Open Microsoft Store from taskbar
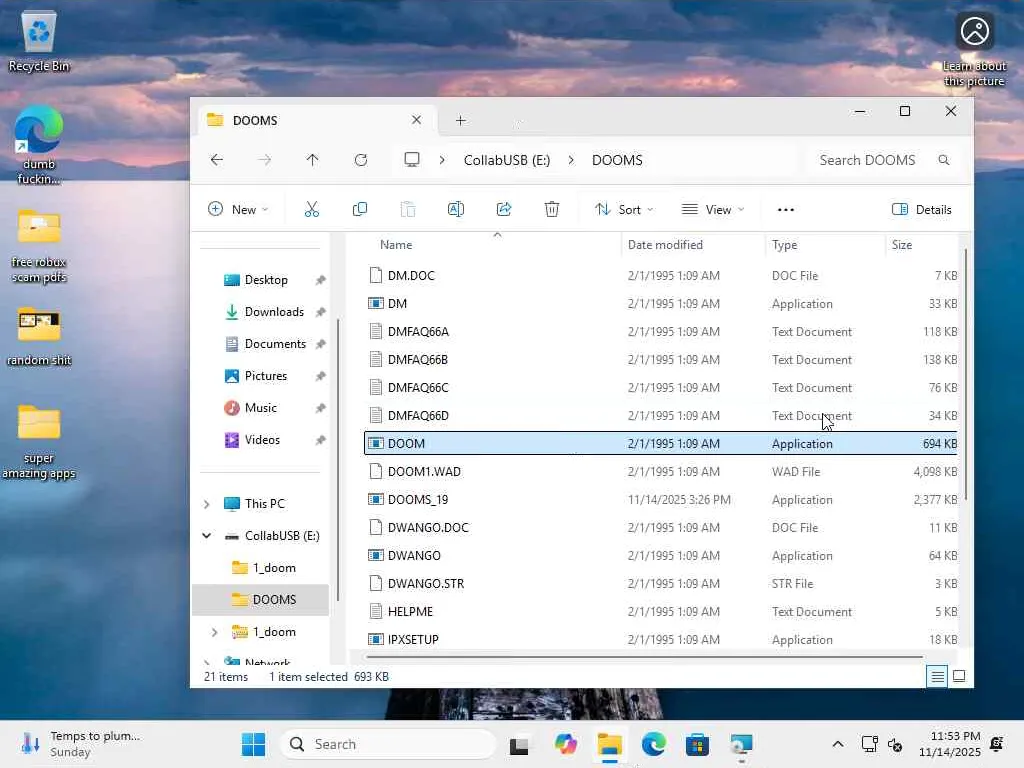Viewport: 1024px width, 768px height. coord(697,744)
